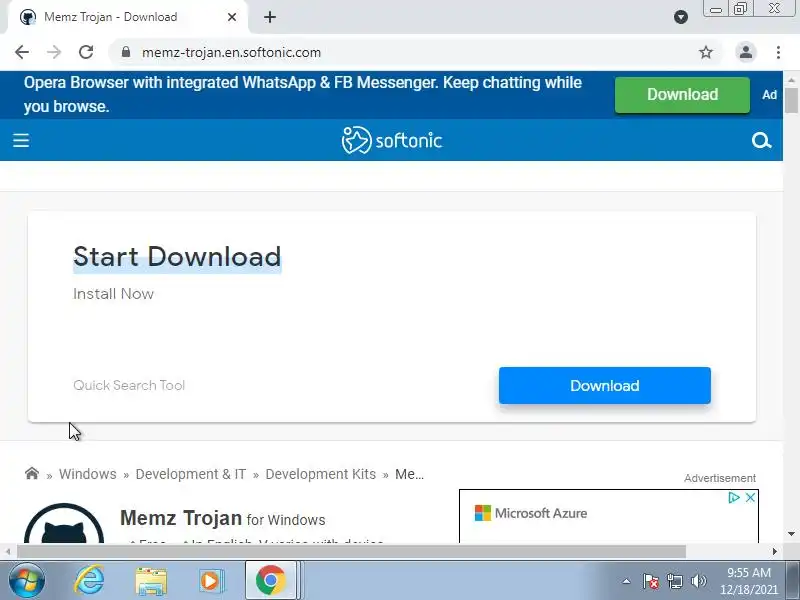Open the Chrome profile avatar icon
This screenshot has width=800, height=600.
pyautogui.click(x=745, y=52)
